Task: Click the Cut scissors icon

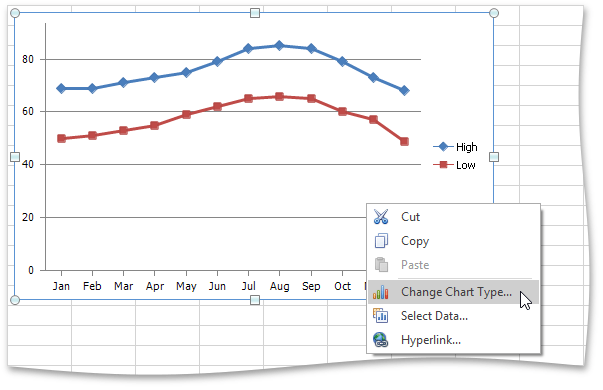Action: 381,217
